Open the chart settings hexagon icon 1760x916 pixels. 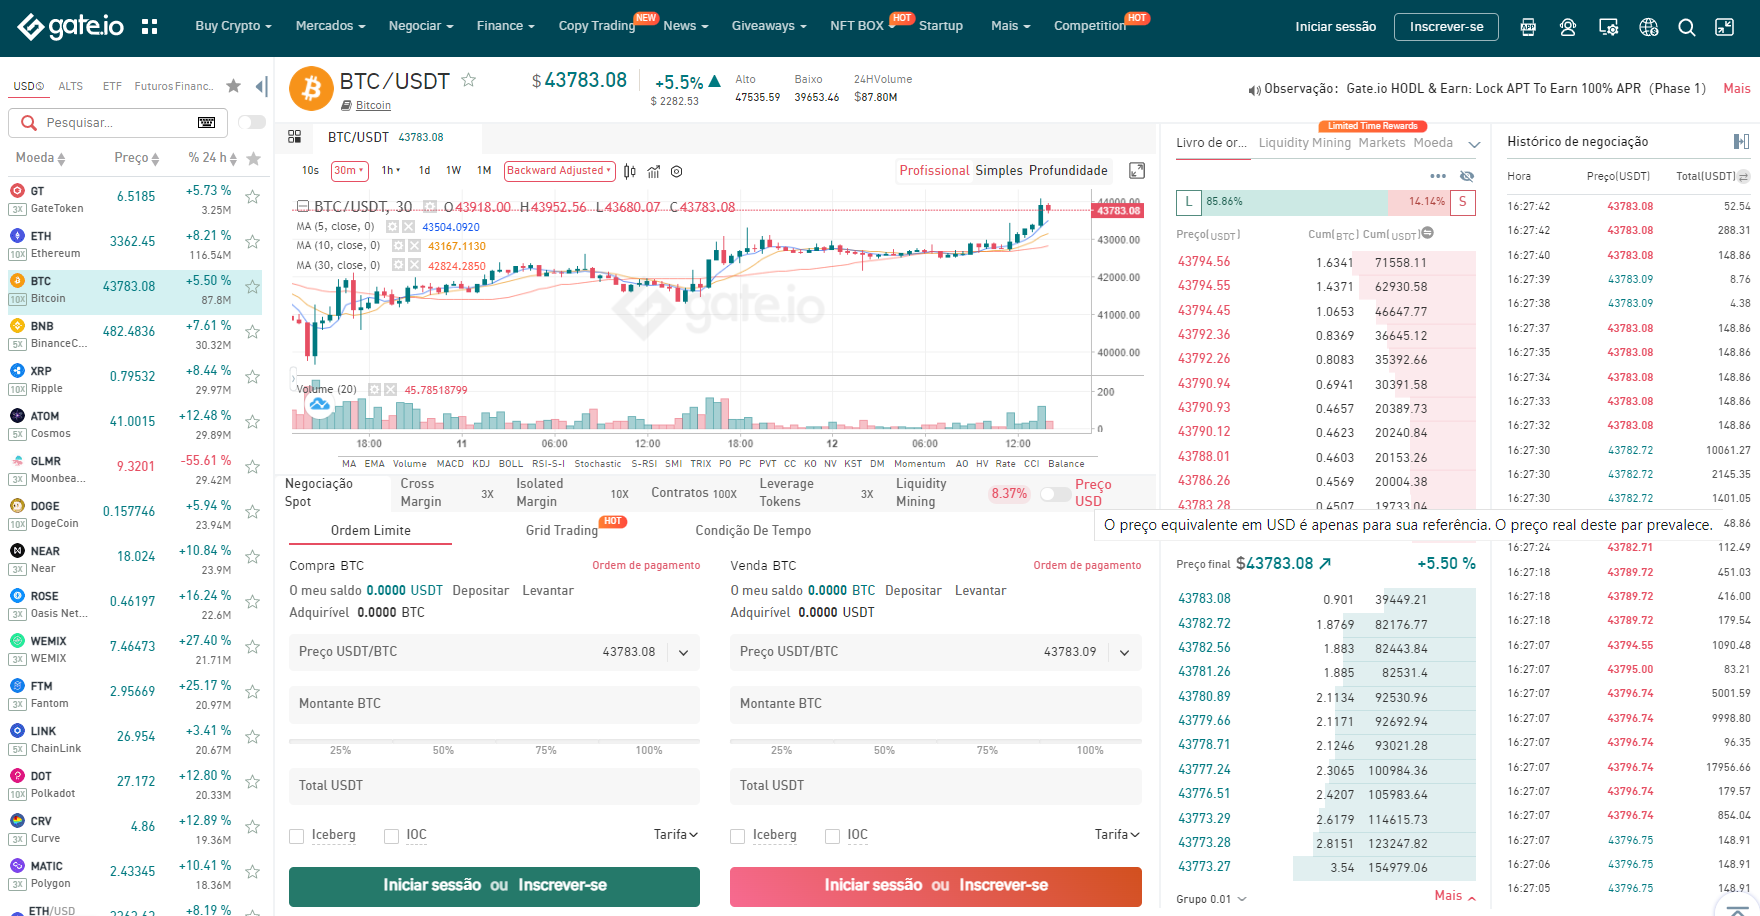coord(677,171)
